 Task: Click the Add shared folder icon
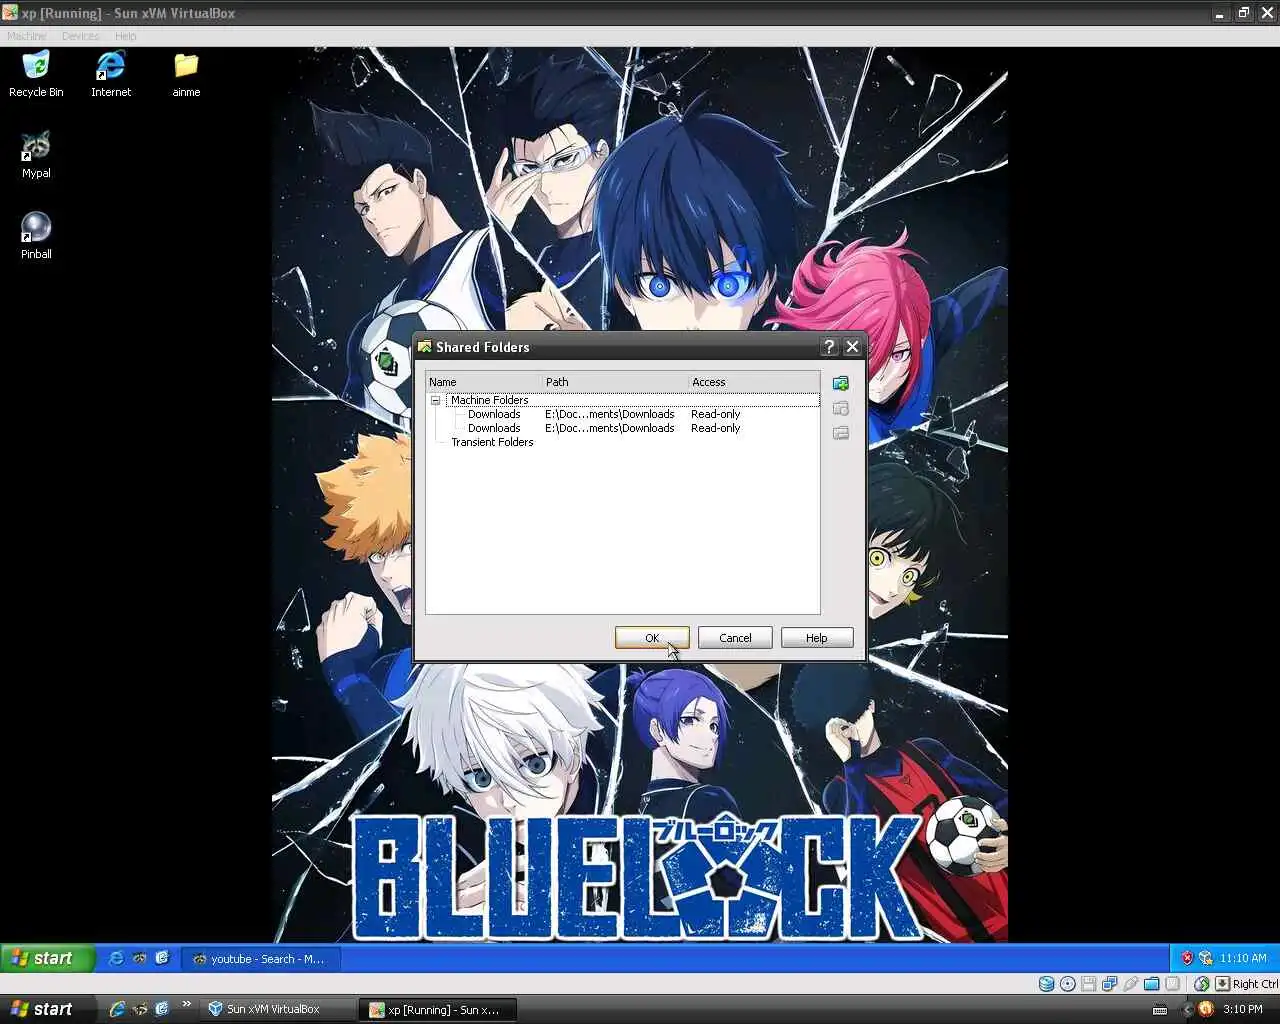[x=841, y=384]
